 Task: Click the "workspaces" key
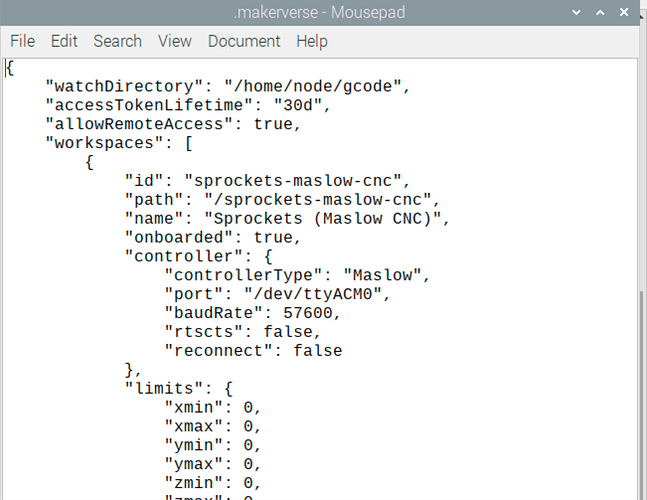point(104,143)
